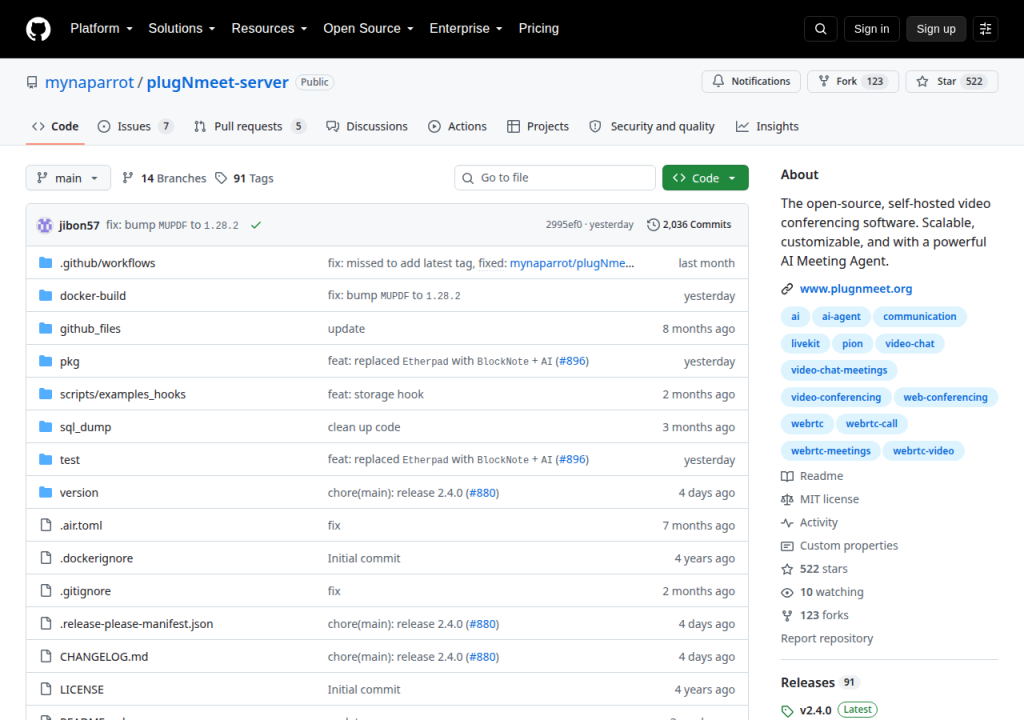Open the 2,036 Commits history link
The height and width of the screenshot is (720, 1024).
689,225
